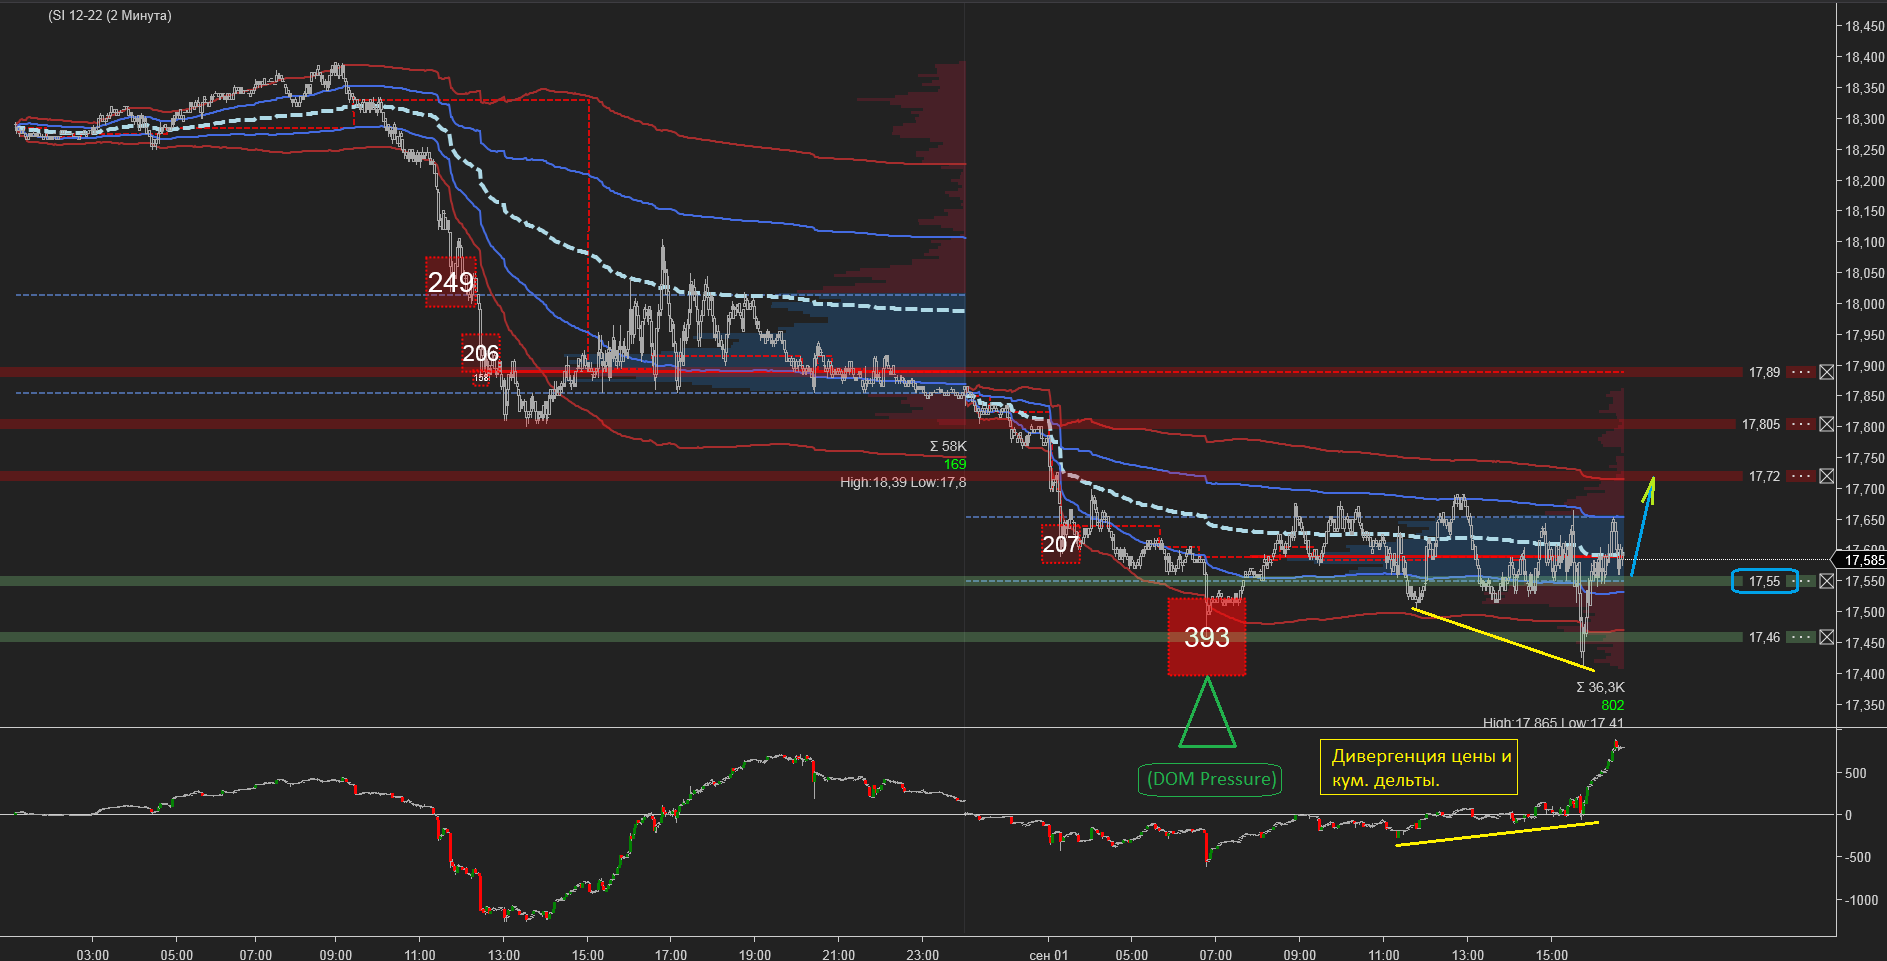Select the red cluster box labeled 393

[x=1207, y=637]
